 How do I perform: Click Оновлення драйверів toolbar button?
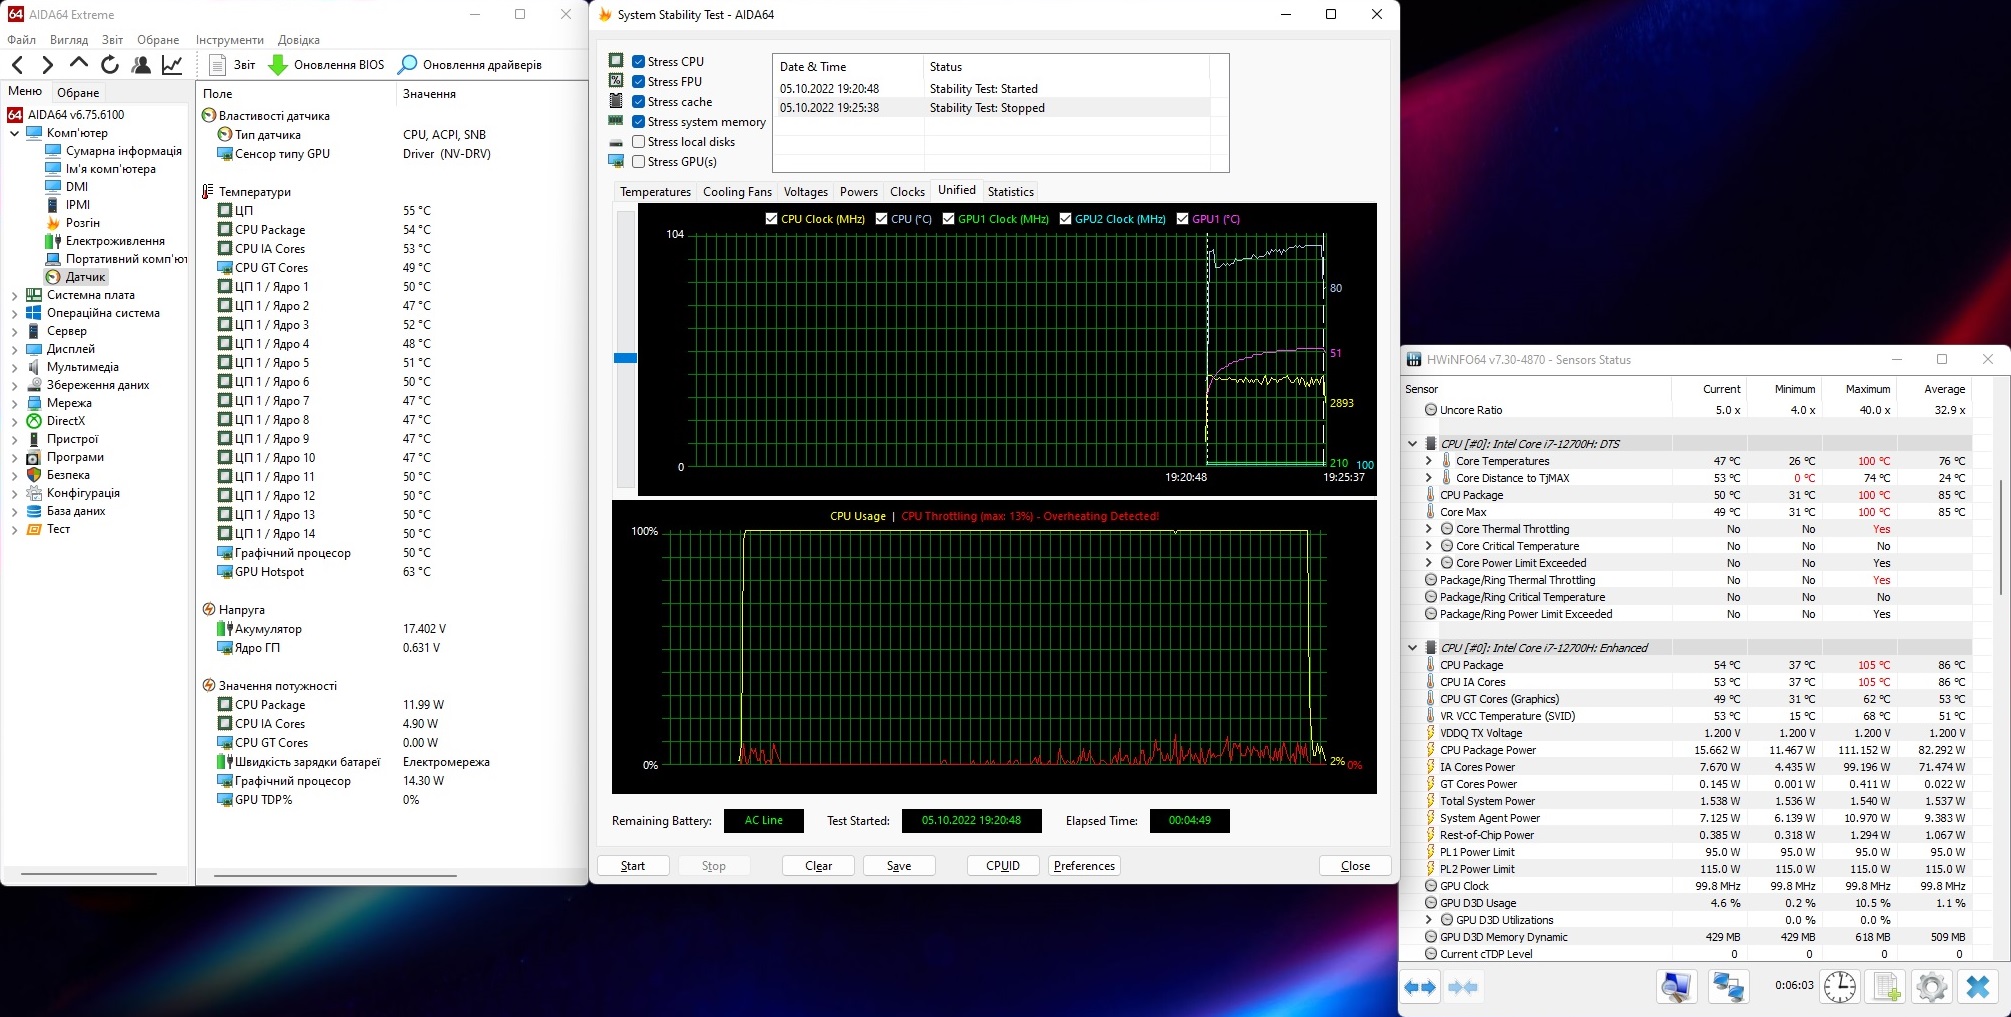470,65
